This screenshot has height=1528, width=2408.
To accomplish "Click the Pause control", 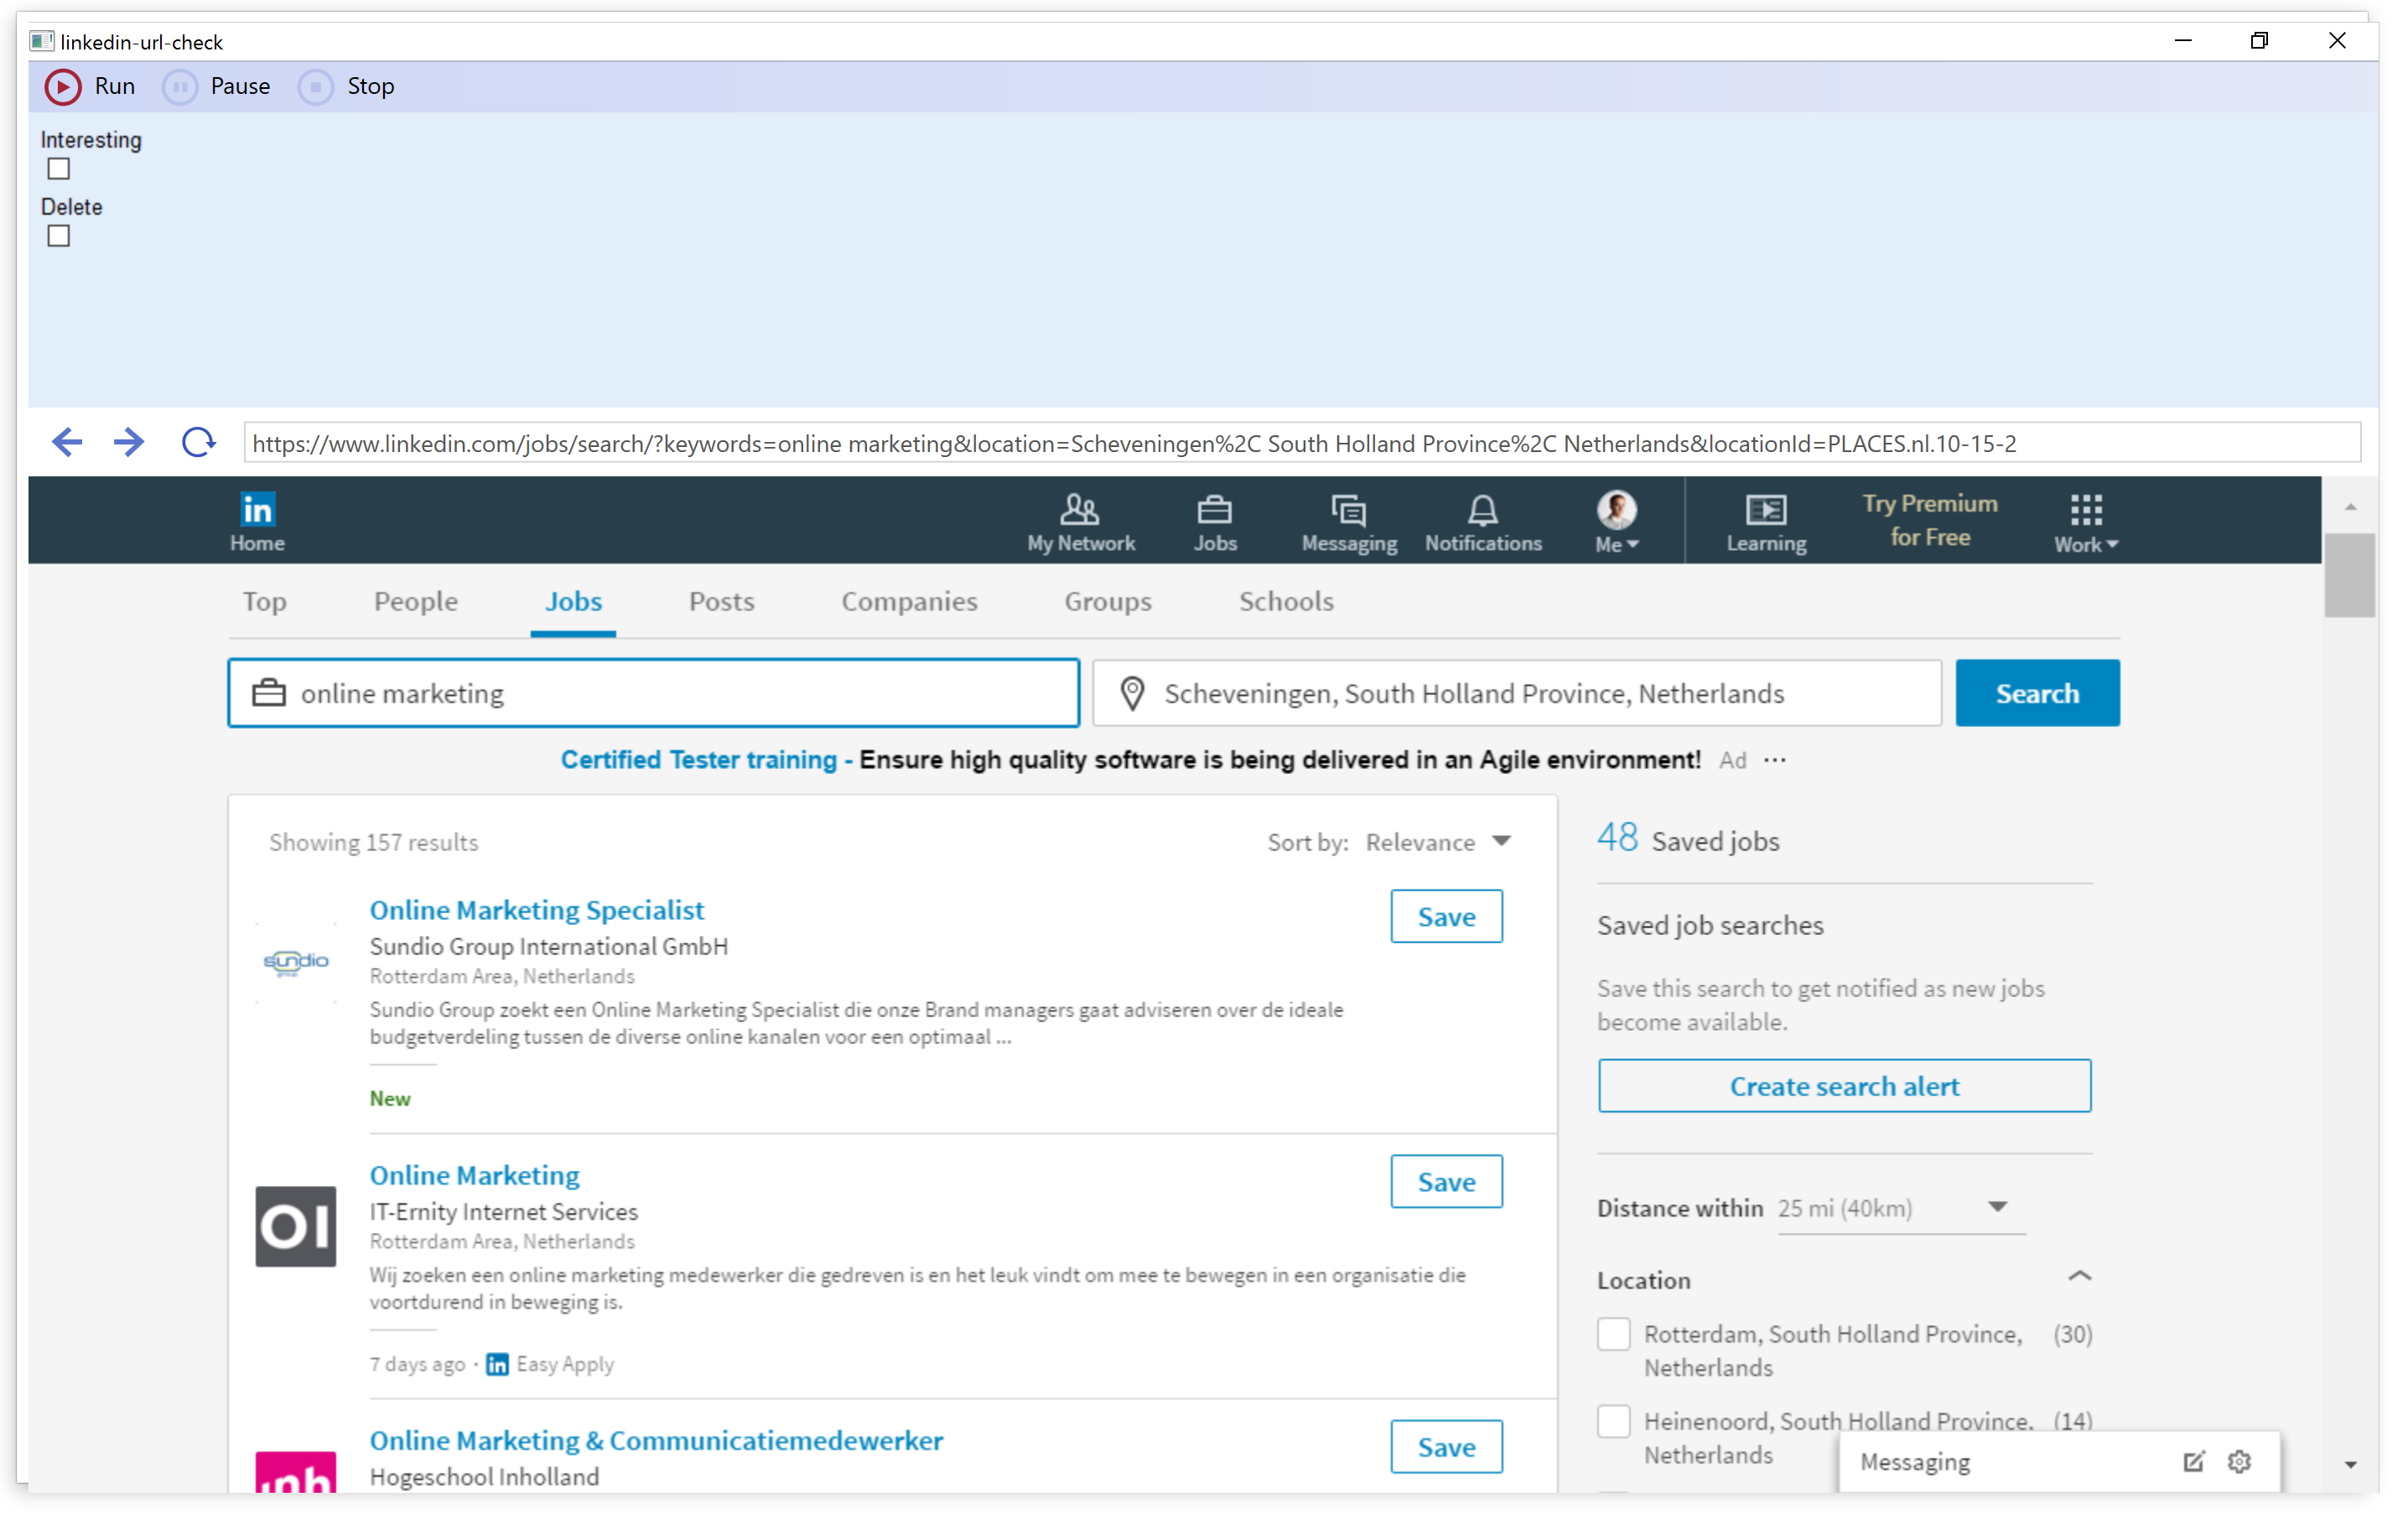I will point(217,87).
